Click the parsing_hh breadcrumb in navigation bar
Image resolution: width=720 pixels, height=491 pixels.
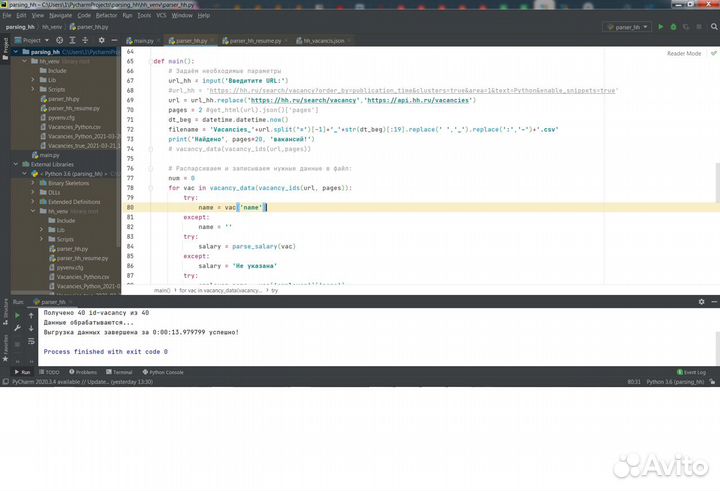click(x=20, y=27)
